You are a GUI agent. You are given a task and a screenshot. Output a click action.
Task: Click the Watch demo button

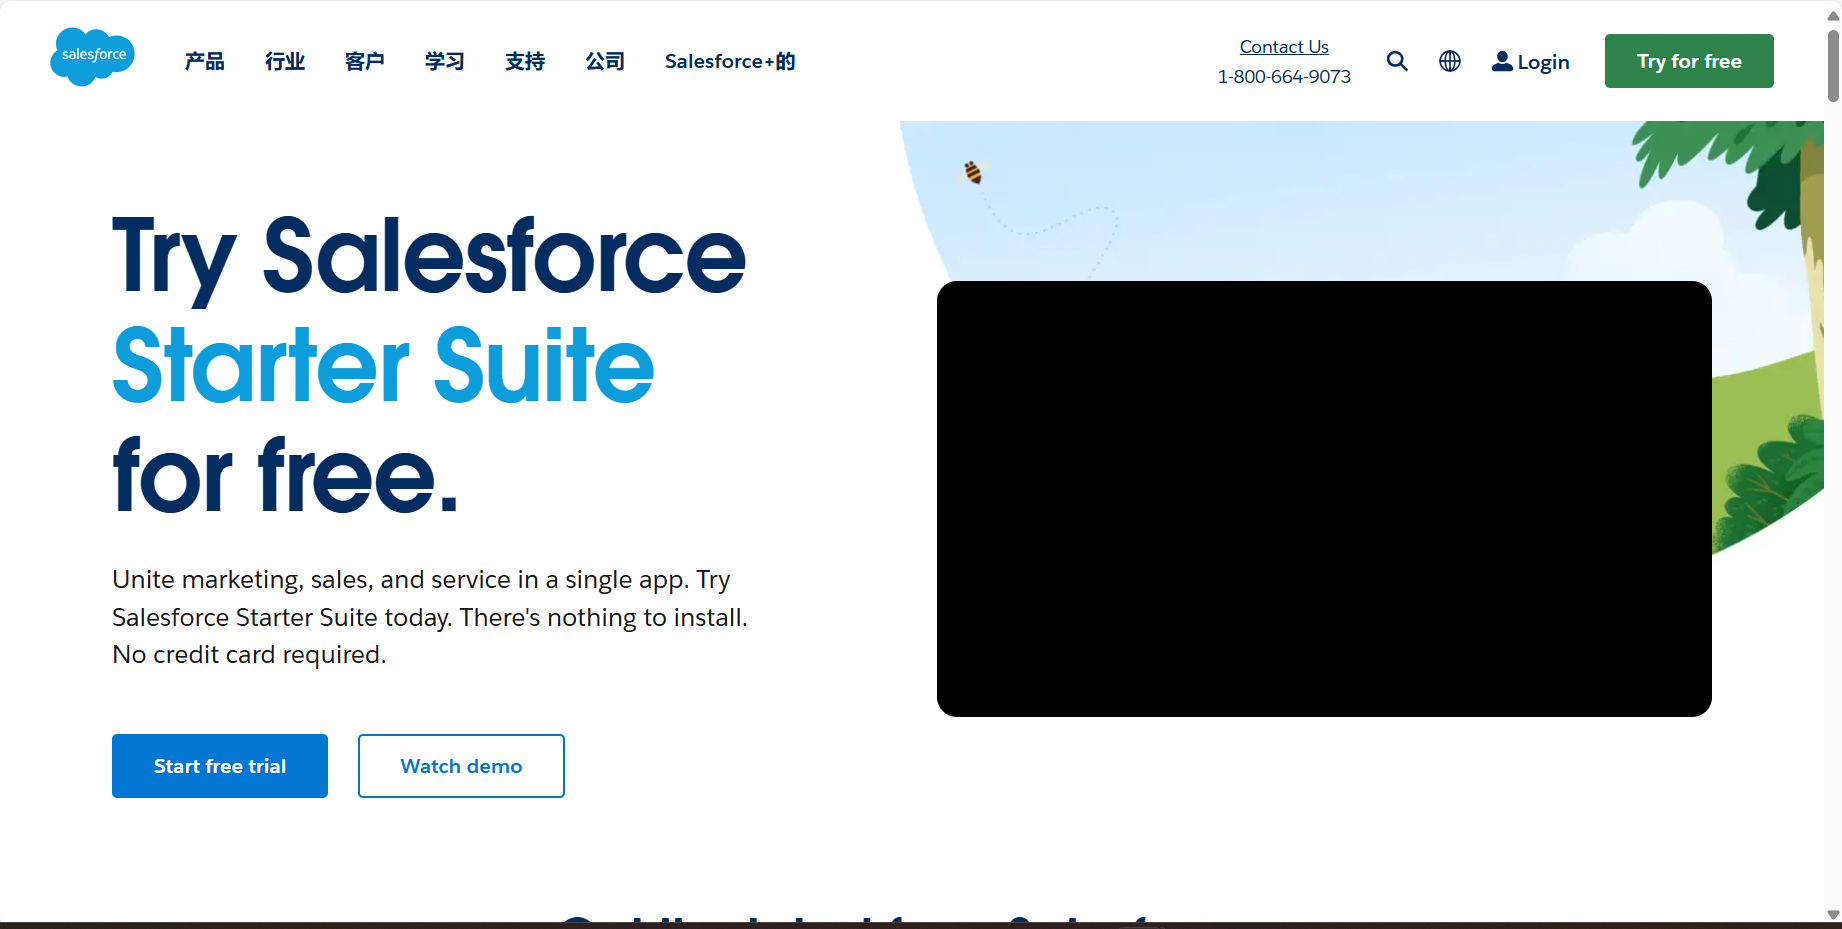pyautogui.click(x=460, y=766)
